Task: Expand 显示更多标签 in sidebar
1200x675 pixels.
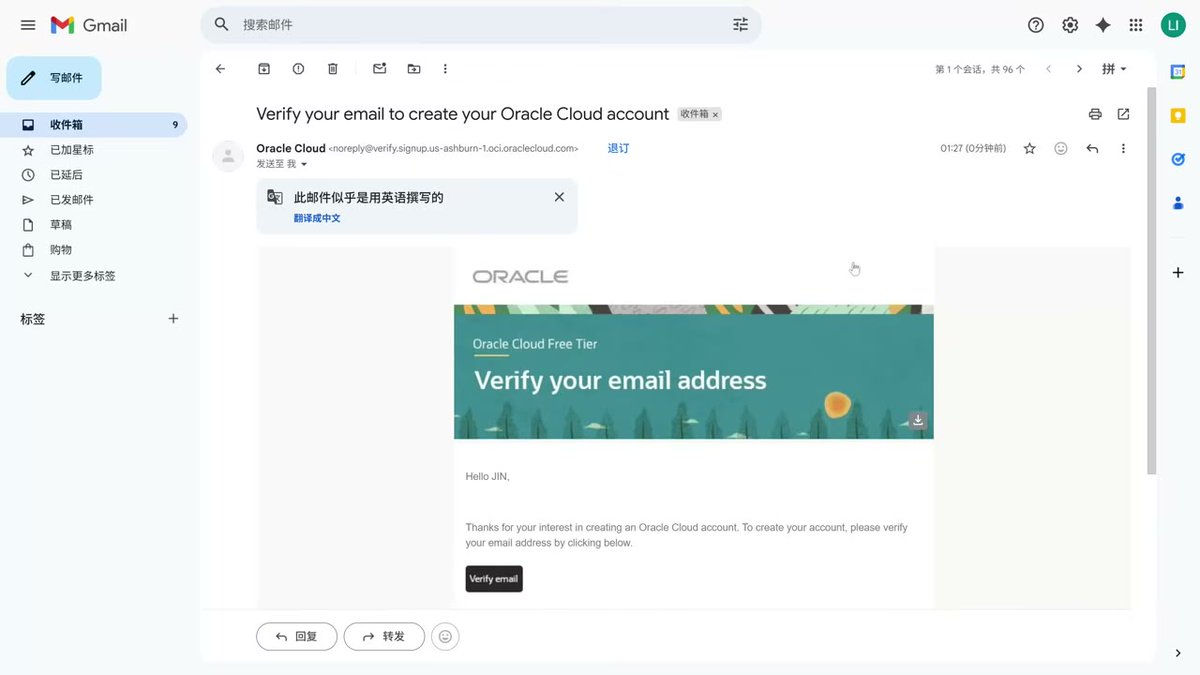Action: 82,276
